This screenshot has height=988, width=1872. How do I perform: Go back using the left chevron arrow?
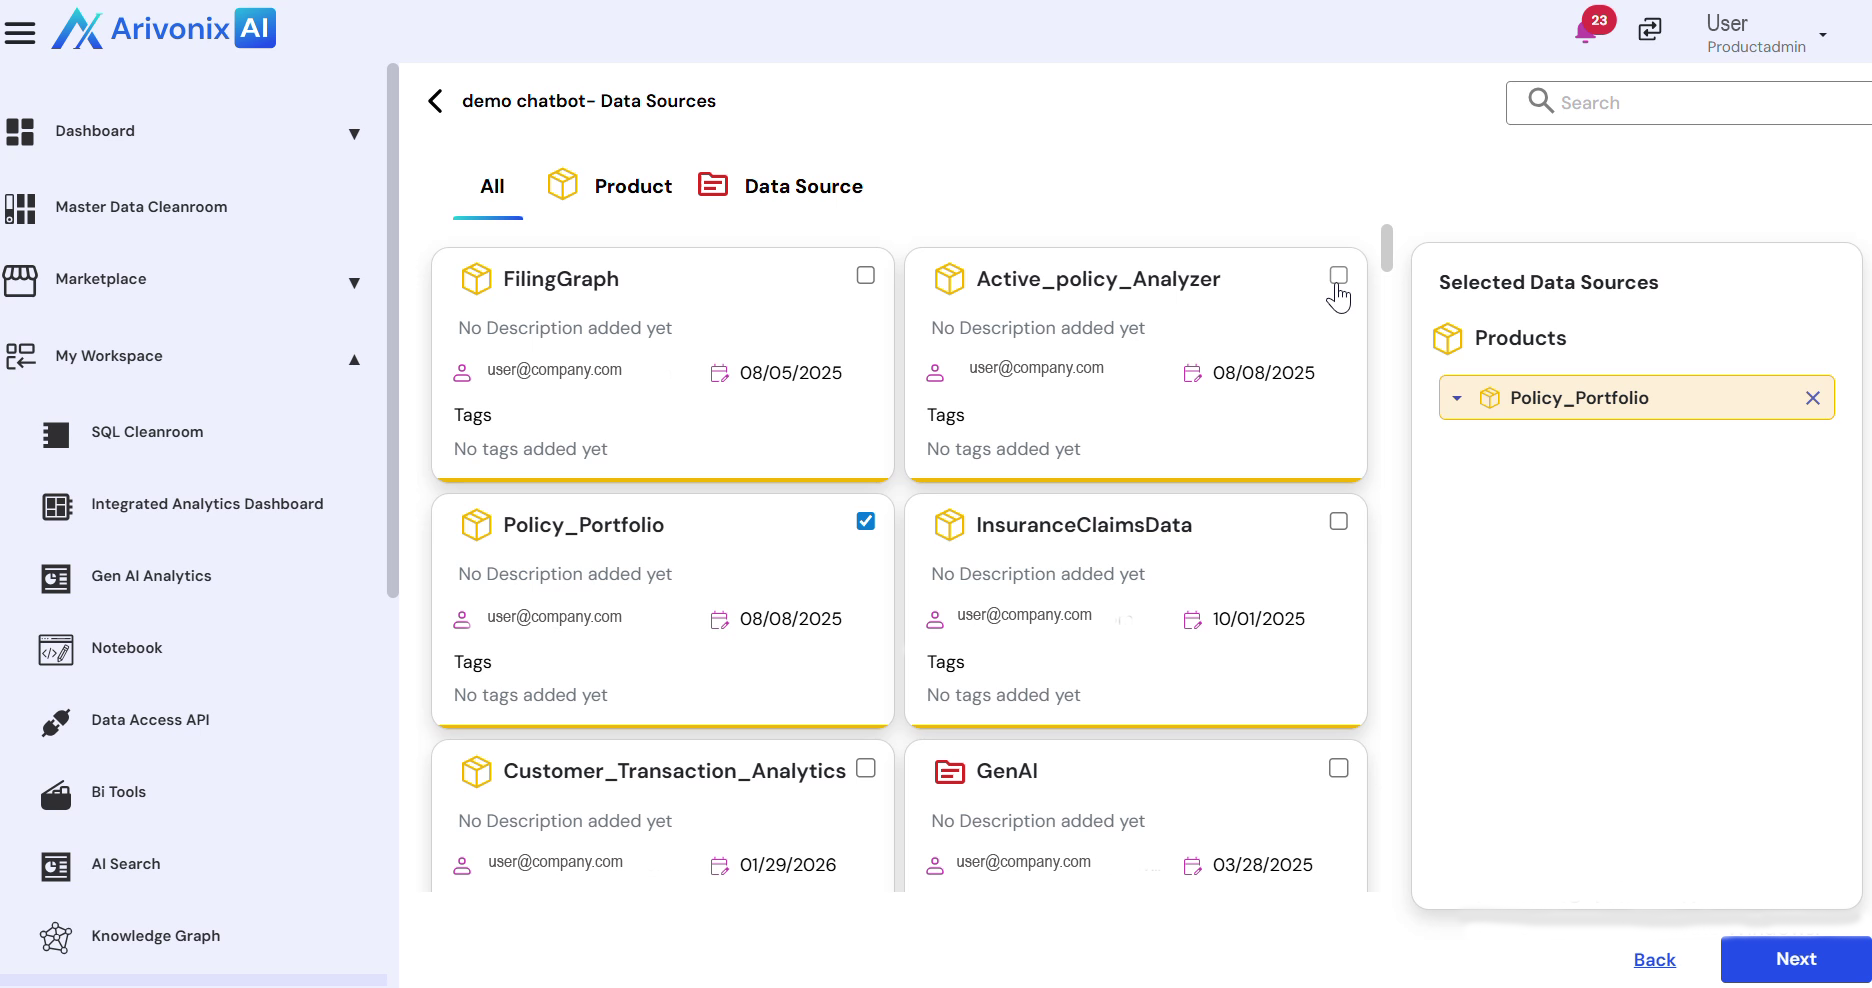point(435,101)
